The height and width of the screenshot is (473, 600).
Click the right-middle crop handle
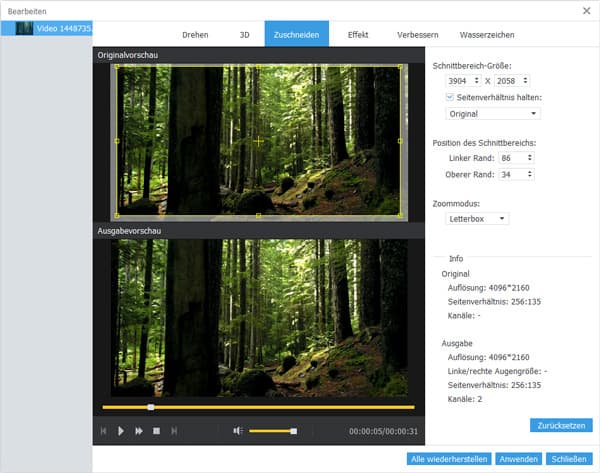[400, 141]
